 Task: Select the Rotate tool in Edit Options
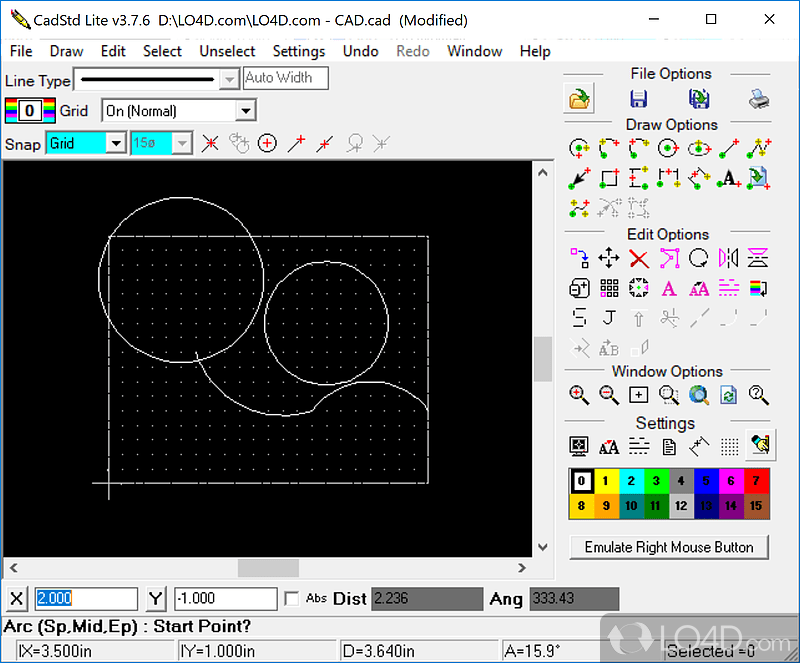coord(698,258)
